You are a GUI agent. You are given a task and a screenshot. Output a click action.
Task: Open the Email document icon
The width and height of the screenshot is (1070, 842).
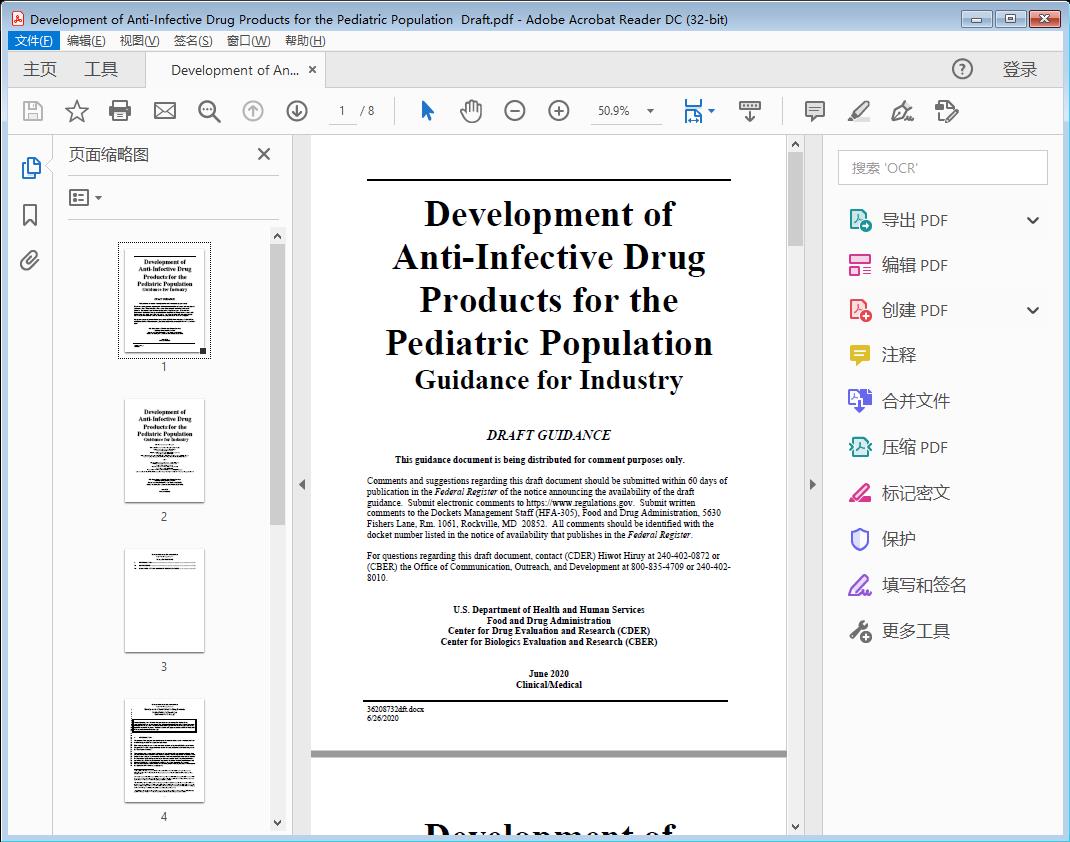(x=164, y=110)
